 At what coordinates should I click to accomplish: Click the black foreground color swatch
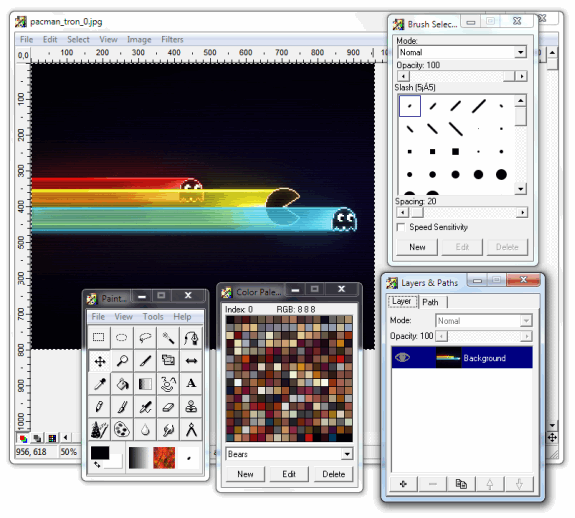coord(99,452)
